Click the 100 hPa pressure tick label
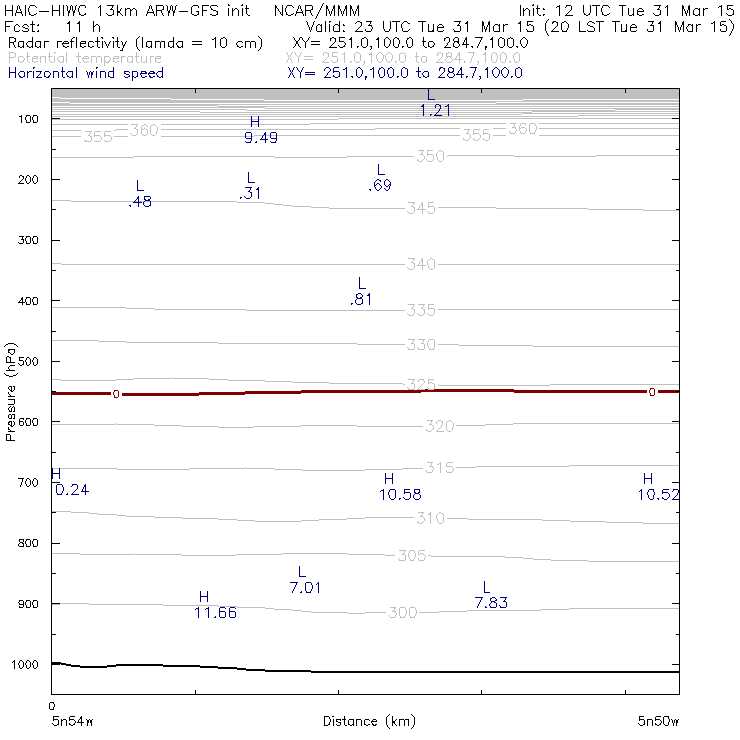Image resolution: width=740 pixels, height=740 pixels. pos(28,119)
